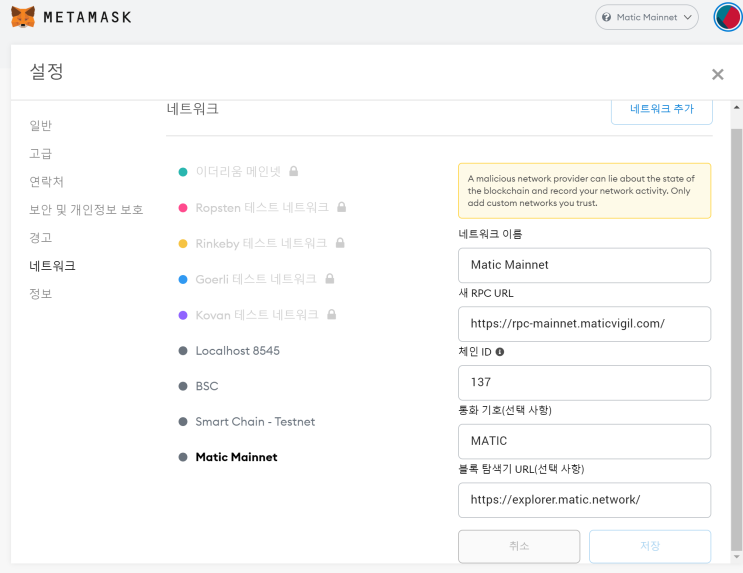The width and height of the screenshot is (743, 573).
Task: Click the 네트워크 section heading
Action: 192,109
